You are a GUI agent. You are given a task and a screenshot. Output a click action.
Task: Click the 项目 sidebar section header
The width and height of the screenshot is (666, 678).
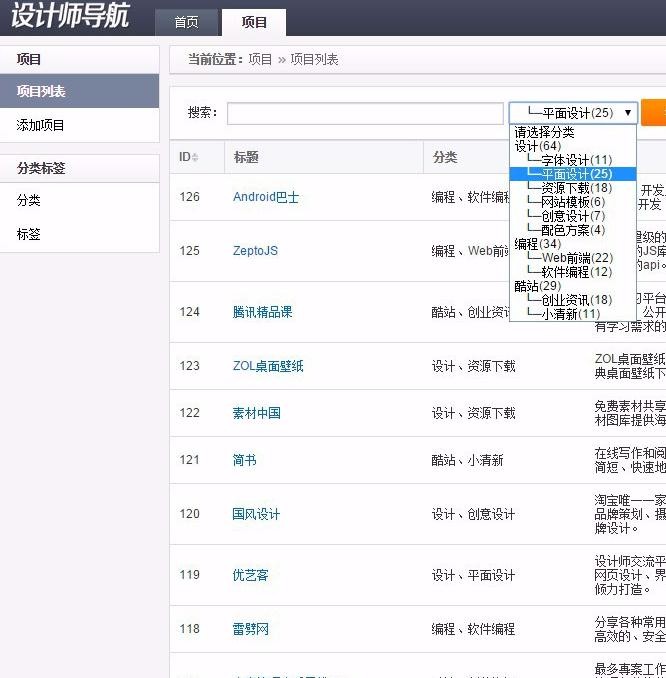pyautogui.click(x=80, y=59)
